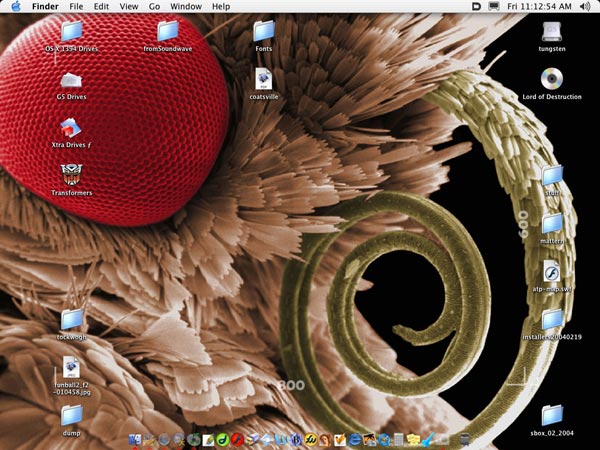Open the File menu

point(76,7)
